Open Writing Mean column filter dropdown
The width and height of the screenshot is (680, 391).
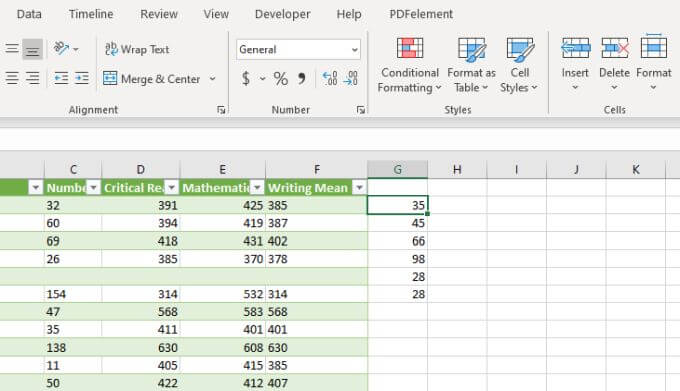[x=359, y=188]
